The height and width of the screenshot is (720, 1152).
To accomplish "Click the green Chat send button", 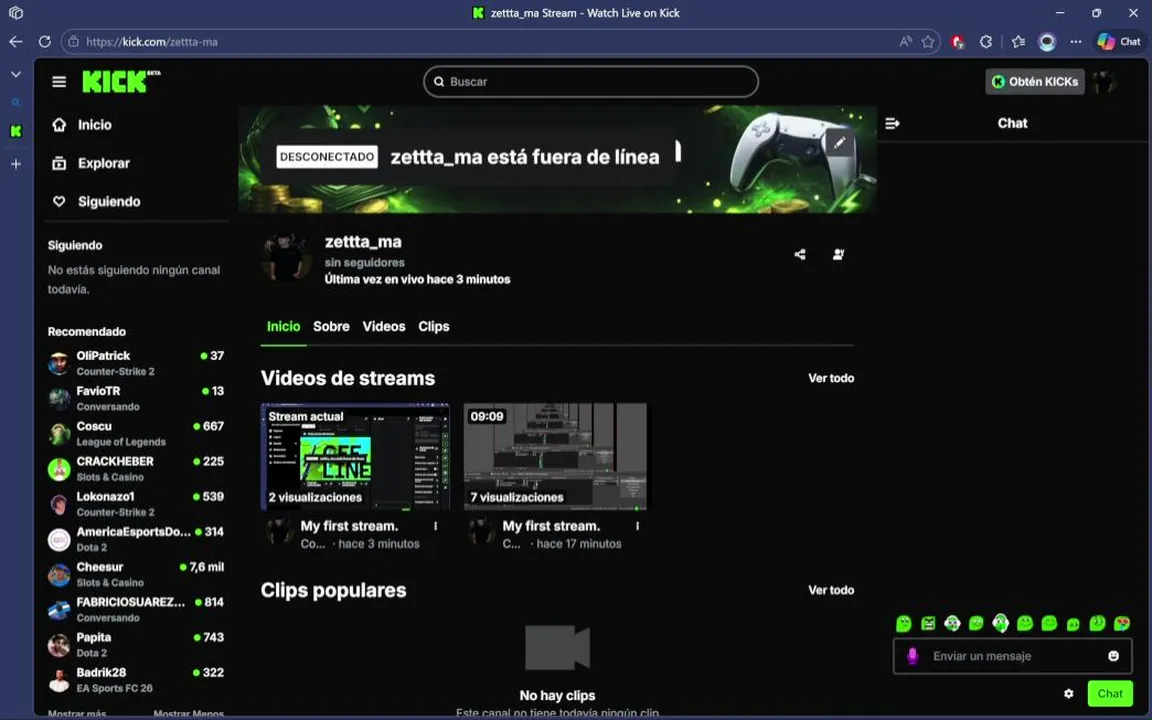I will point(1109,694).
